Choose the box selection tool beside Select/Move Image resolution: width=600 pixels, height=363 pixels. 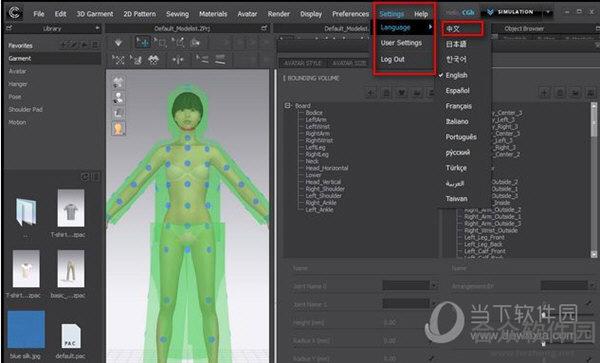pos(160,42)
